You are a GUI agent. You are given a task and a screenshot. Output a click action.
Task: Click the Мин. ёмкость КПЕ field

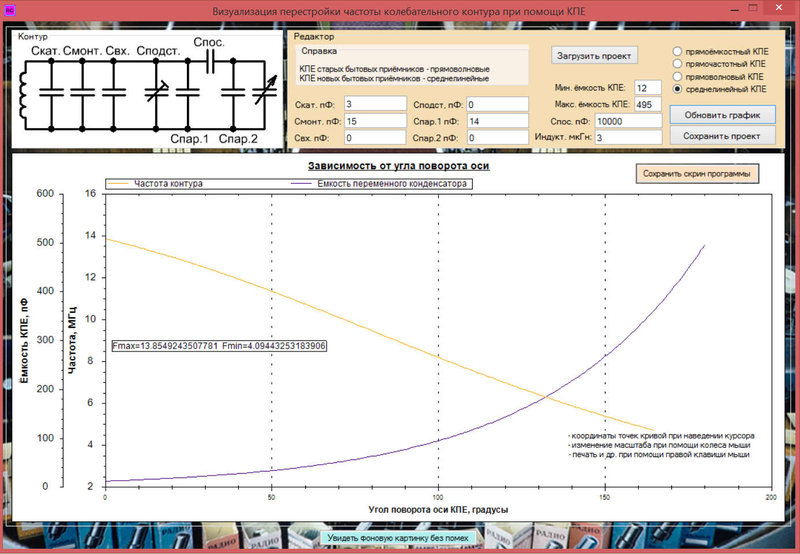coord(647,88)
